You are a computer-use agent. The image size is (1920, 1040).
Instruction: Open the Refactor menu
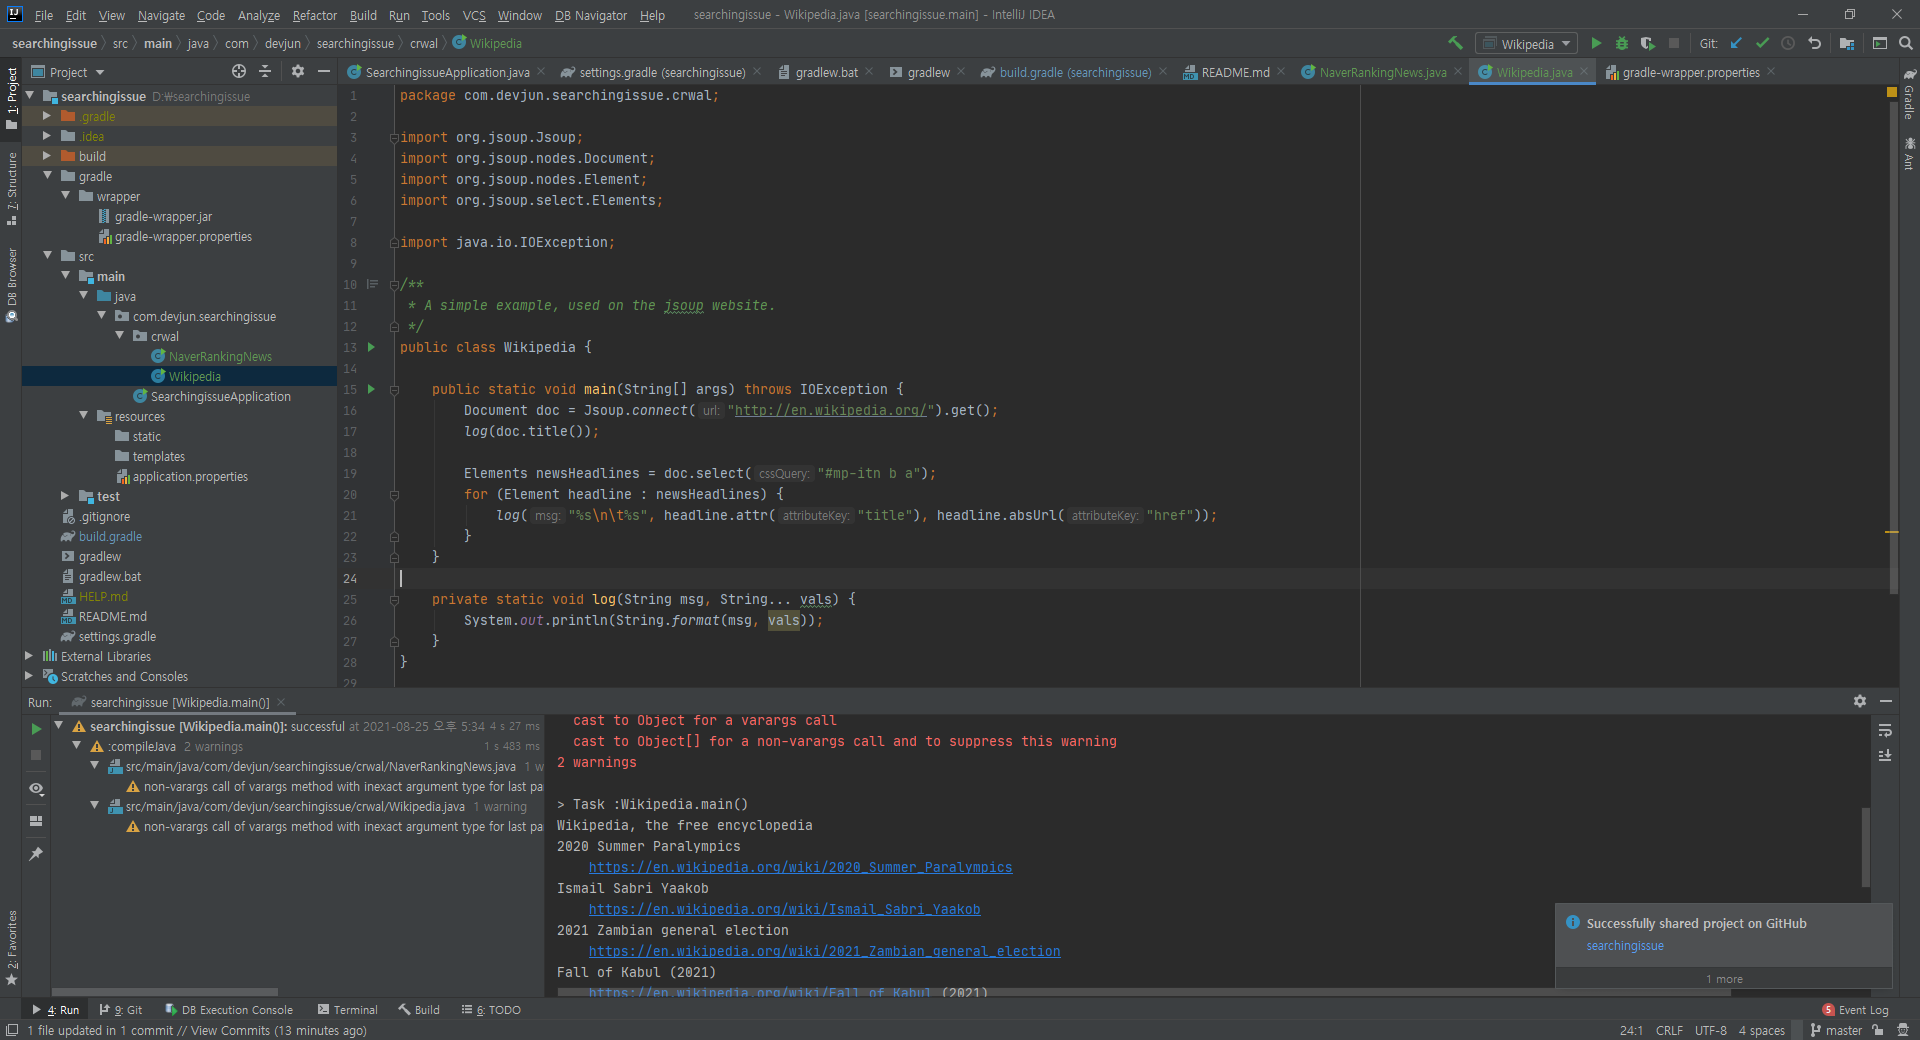pos(314,15)
